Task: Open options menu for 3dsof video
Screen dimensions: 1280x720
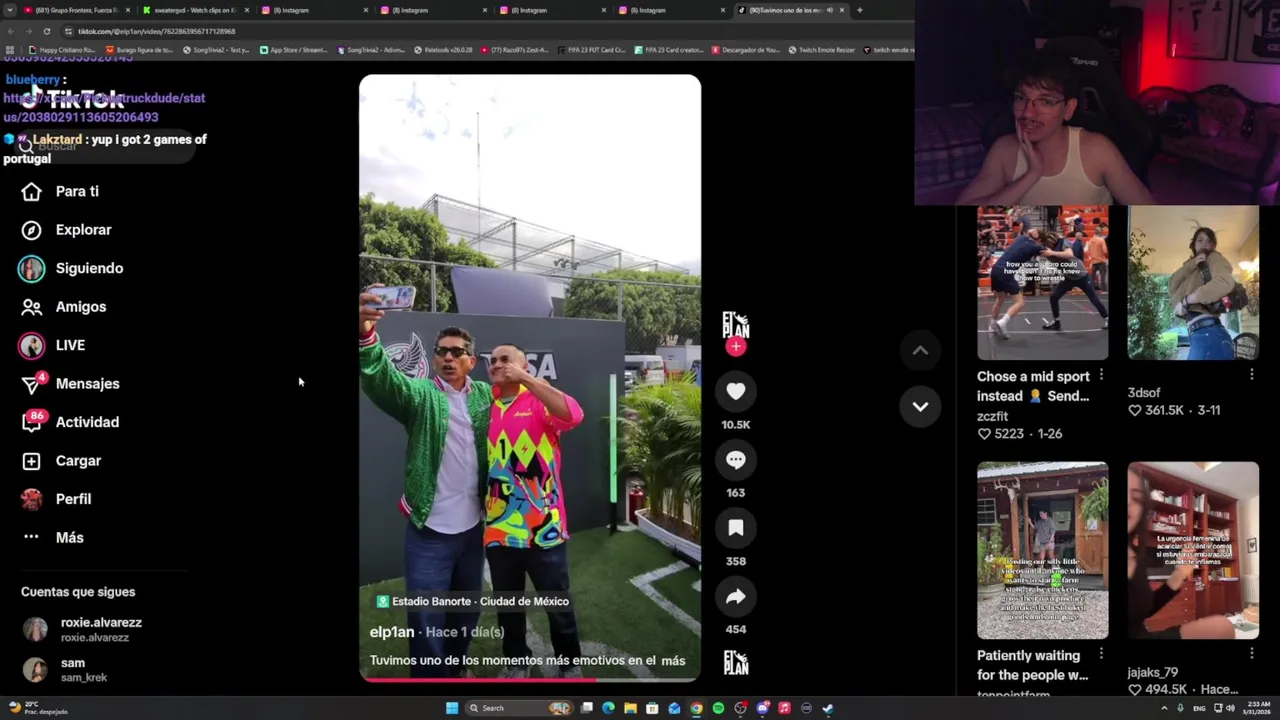Action: [1252, 375]
